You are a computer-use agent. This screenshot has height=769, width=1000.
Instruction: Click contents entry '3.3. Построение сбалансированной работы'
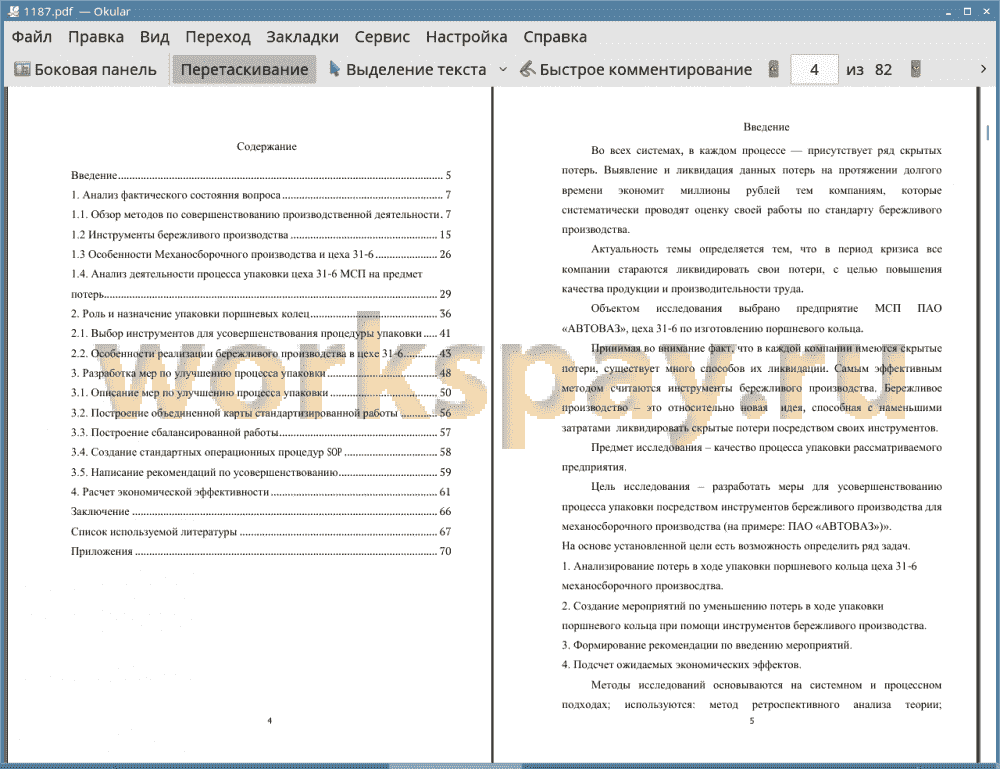point(261,432)
